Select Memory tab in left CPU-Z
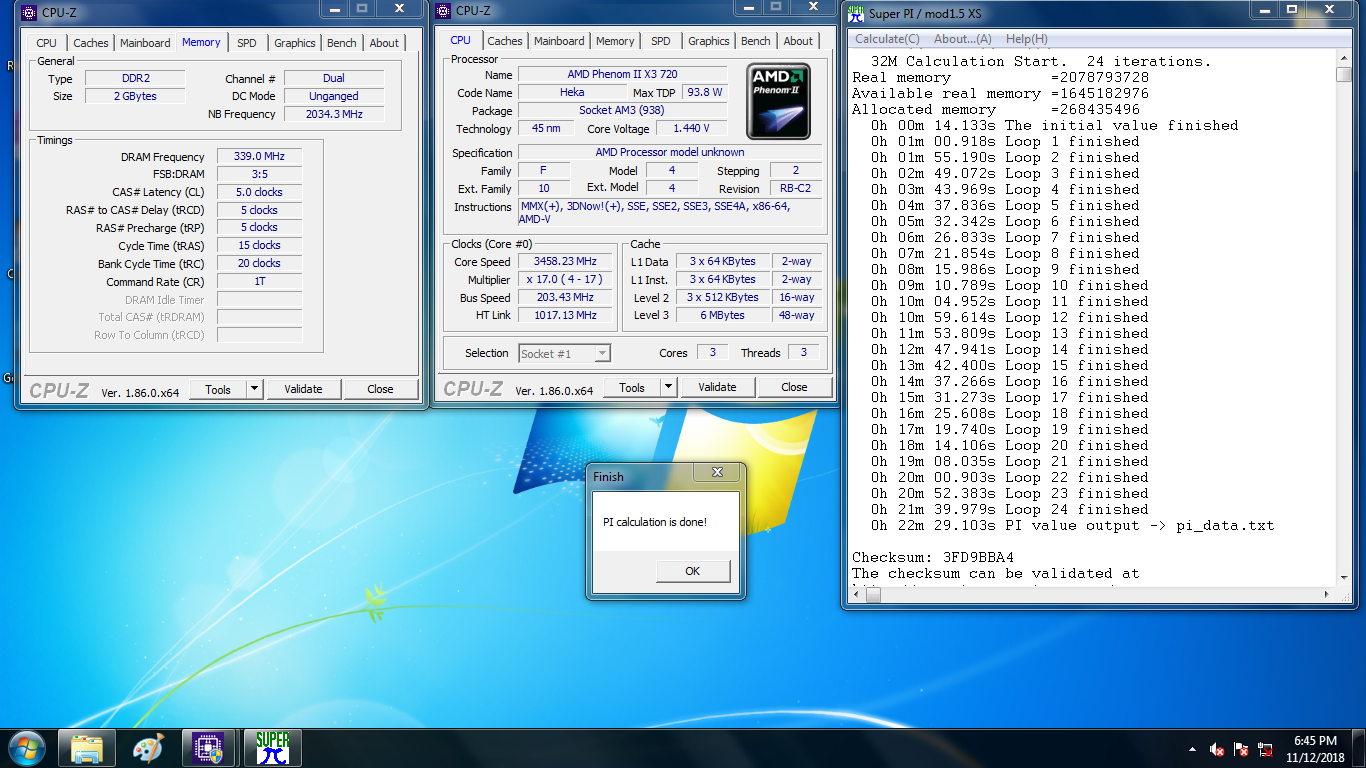The height and width of the screenshot is (768, 1366). (201, 42)
